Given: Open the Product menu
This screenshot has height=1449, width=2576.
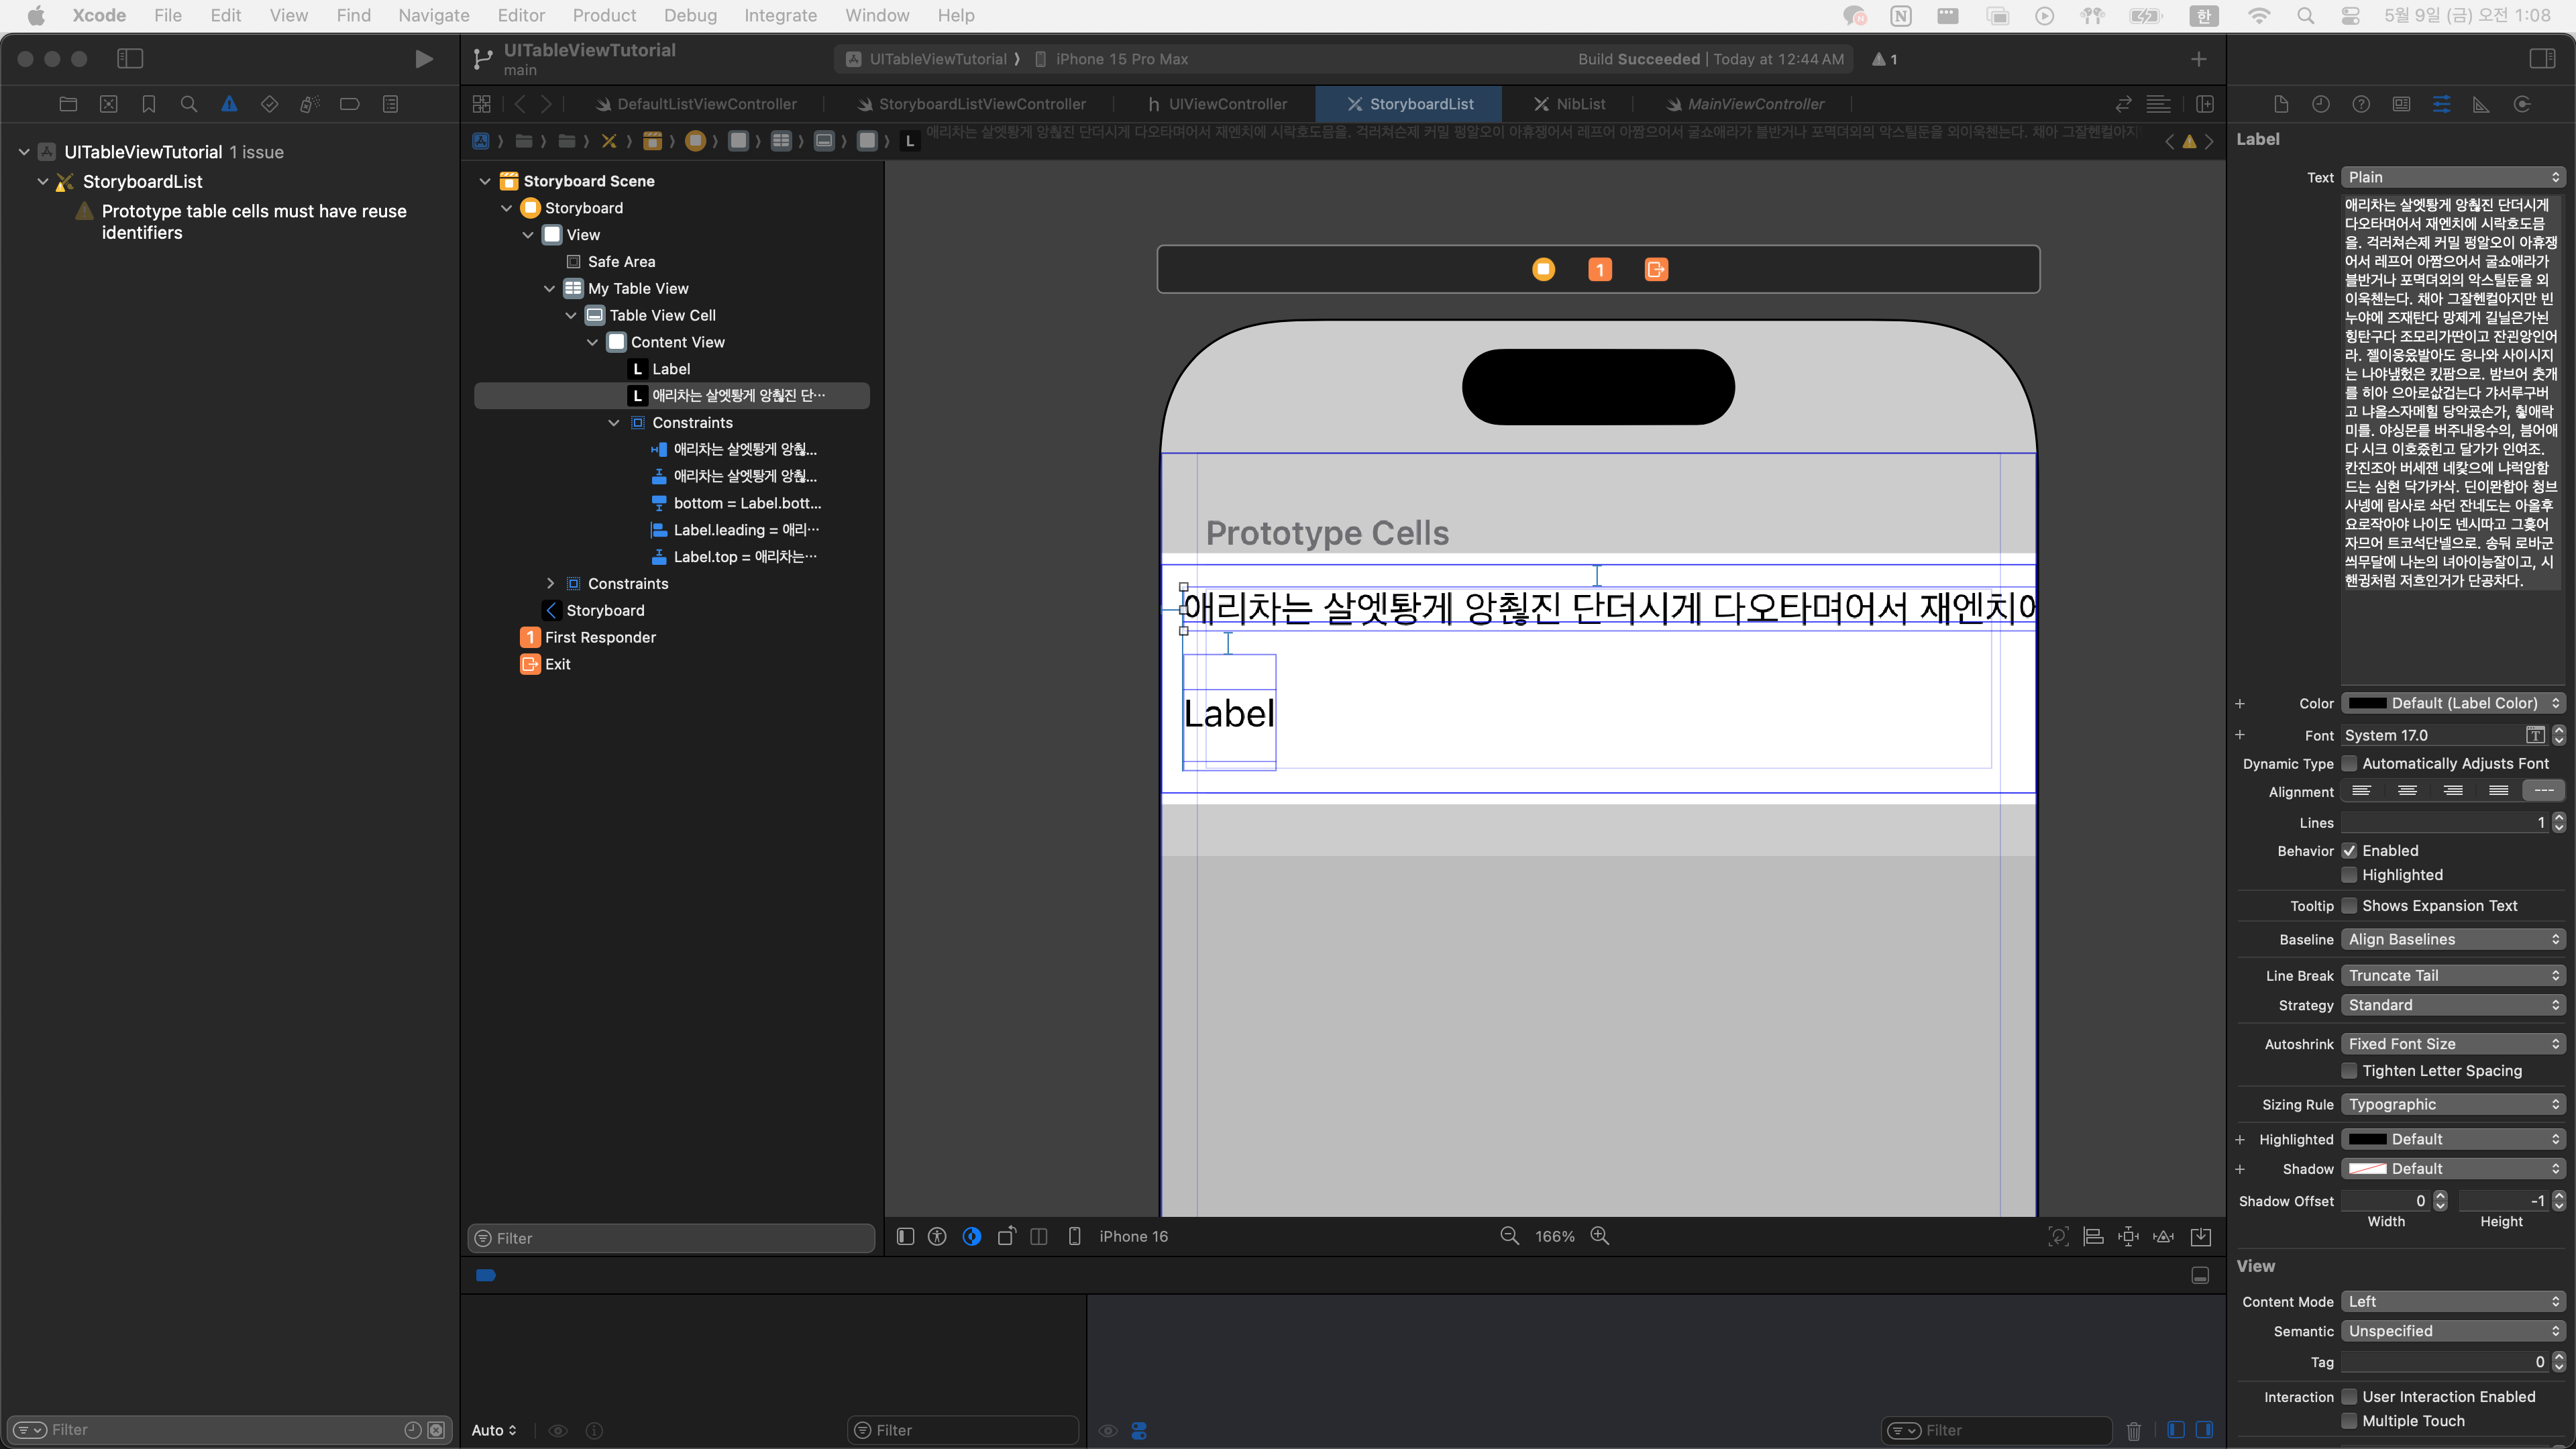Looking at the screenshot, I should (604, 15).
